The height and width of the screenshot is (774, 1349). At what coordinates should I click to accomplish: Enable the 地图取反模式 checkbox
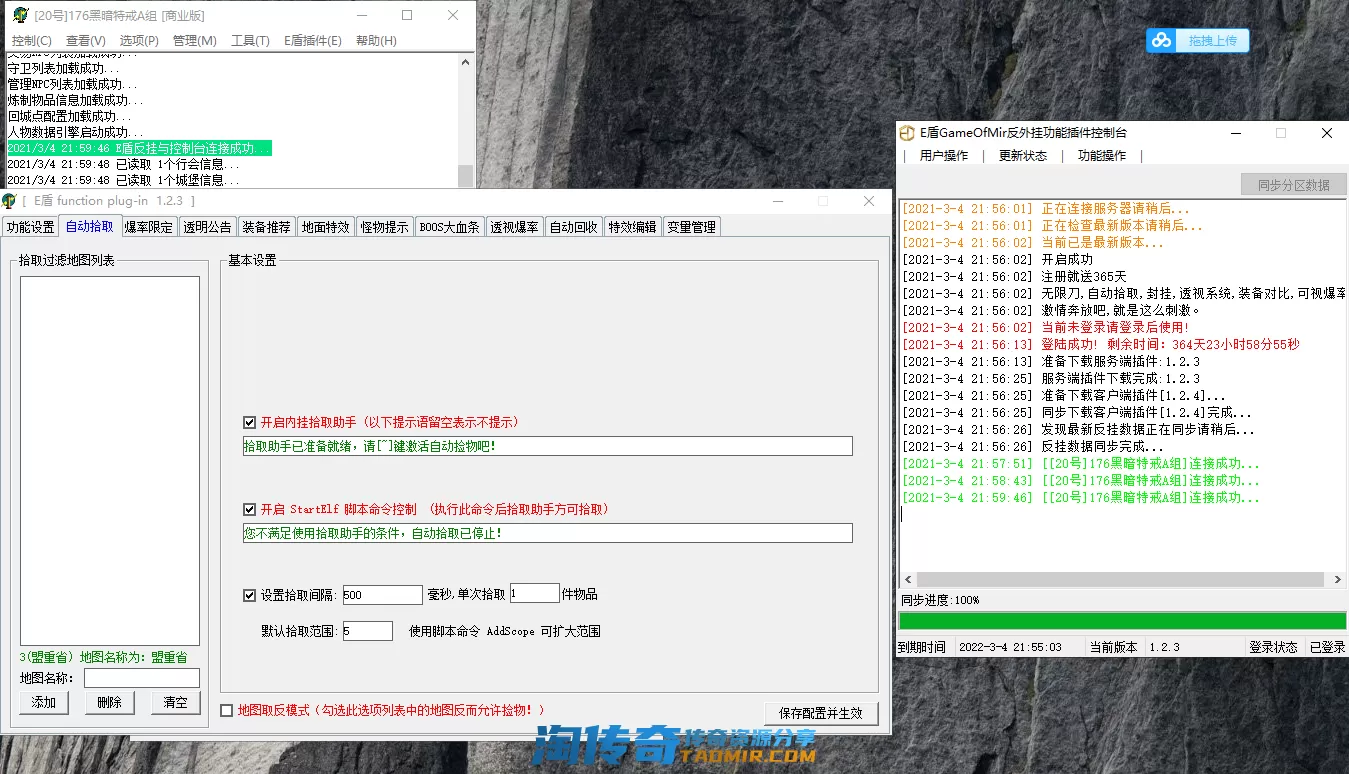coord(226,710)
